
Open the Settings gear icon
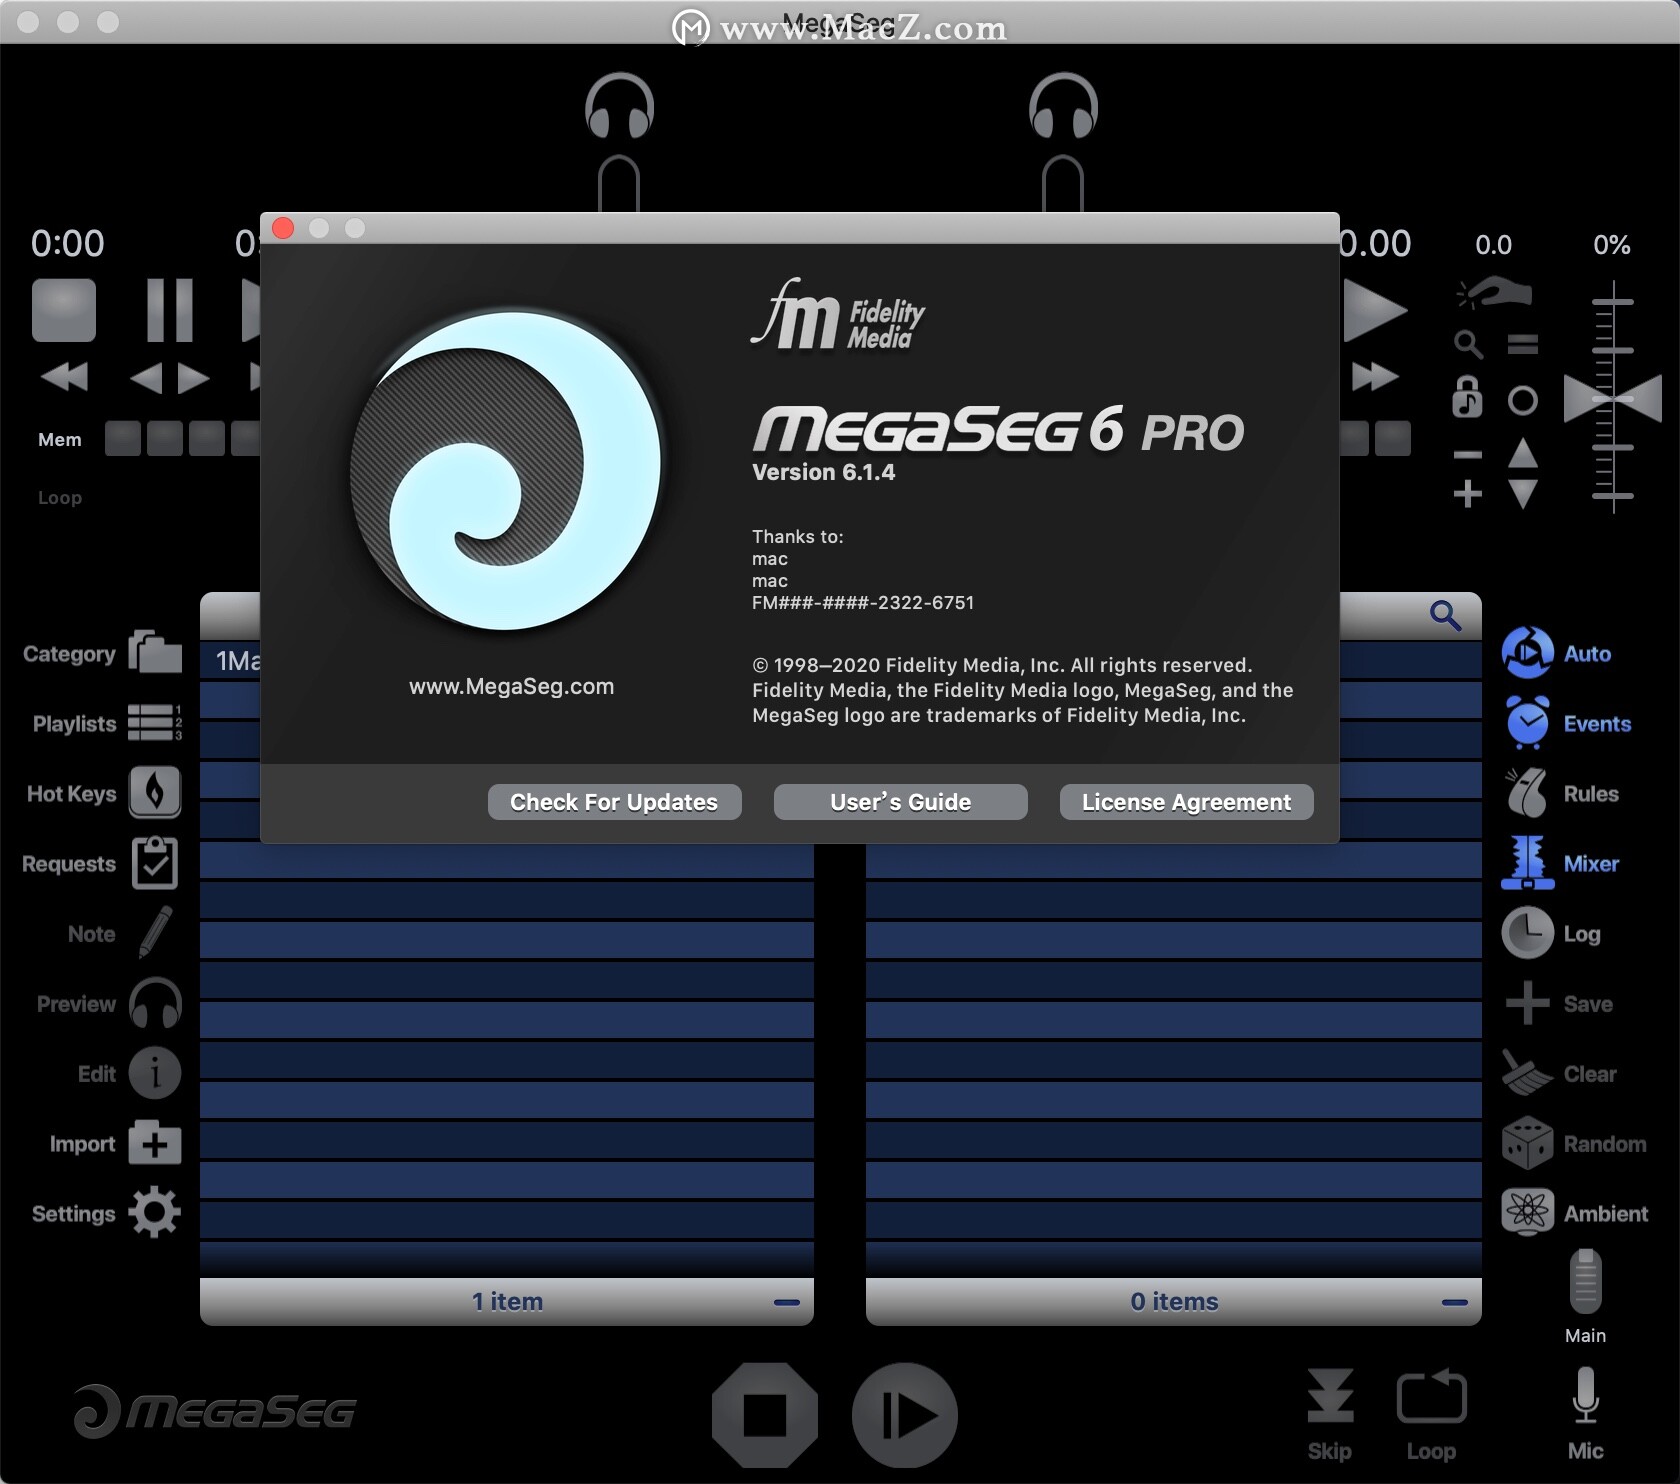coord(155,1213)
